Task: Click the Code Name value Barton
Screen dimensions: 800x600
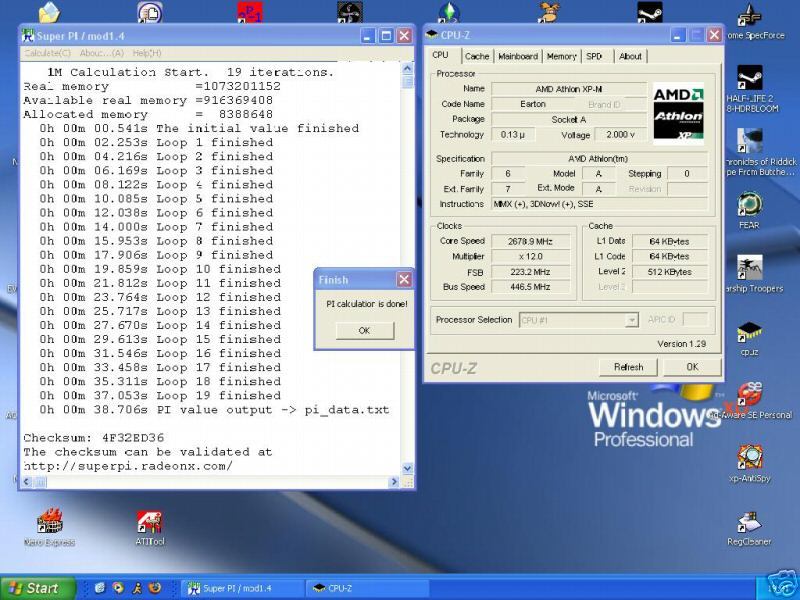Action: tap(533, 104)
